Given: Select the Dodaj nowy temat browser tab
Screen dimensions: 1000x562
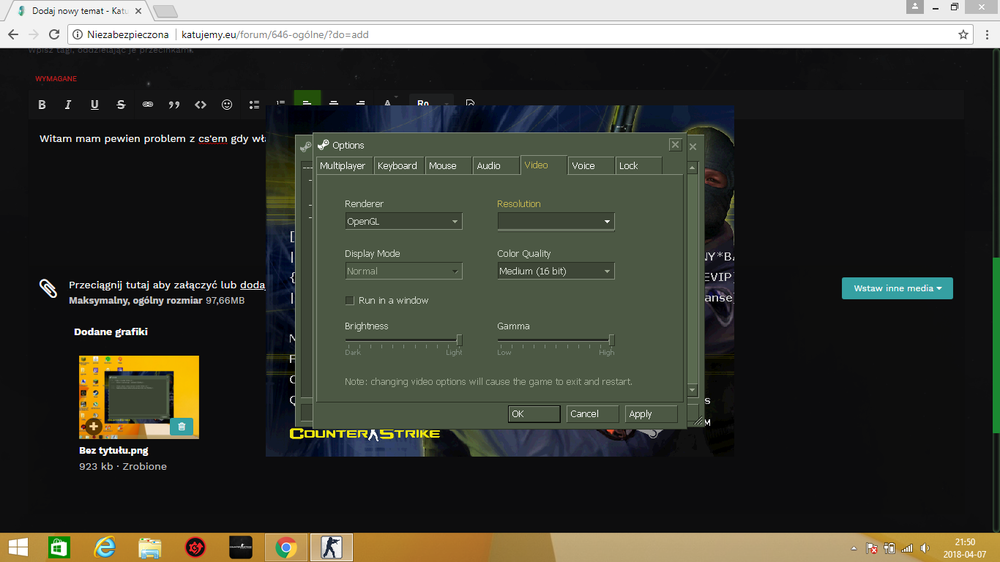Looking at the screenshot, I should (x=79, y=11).
